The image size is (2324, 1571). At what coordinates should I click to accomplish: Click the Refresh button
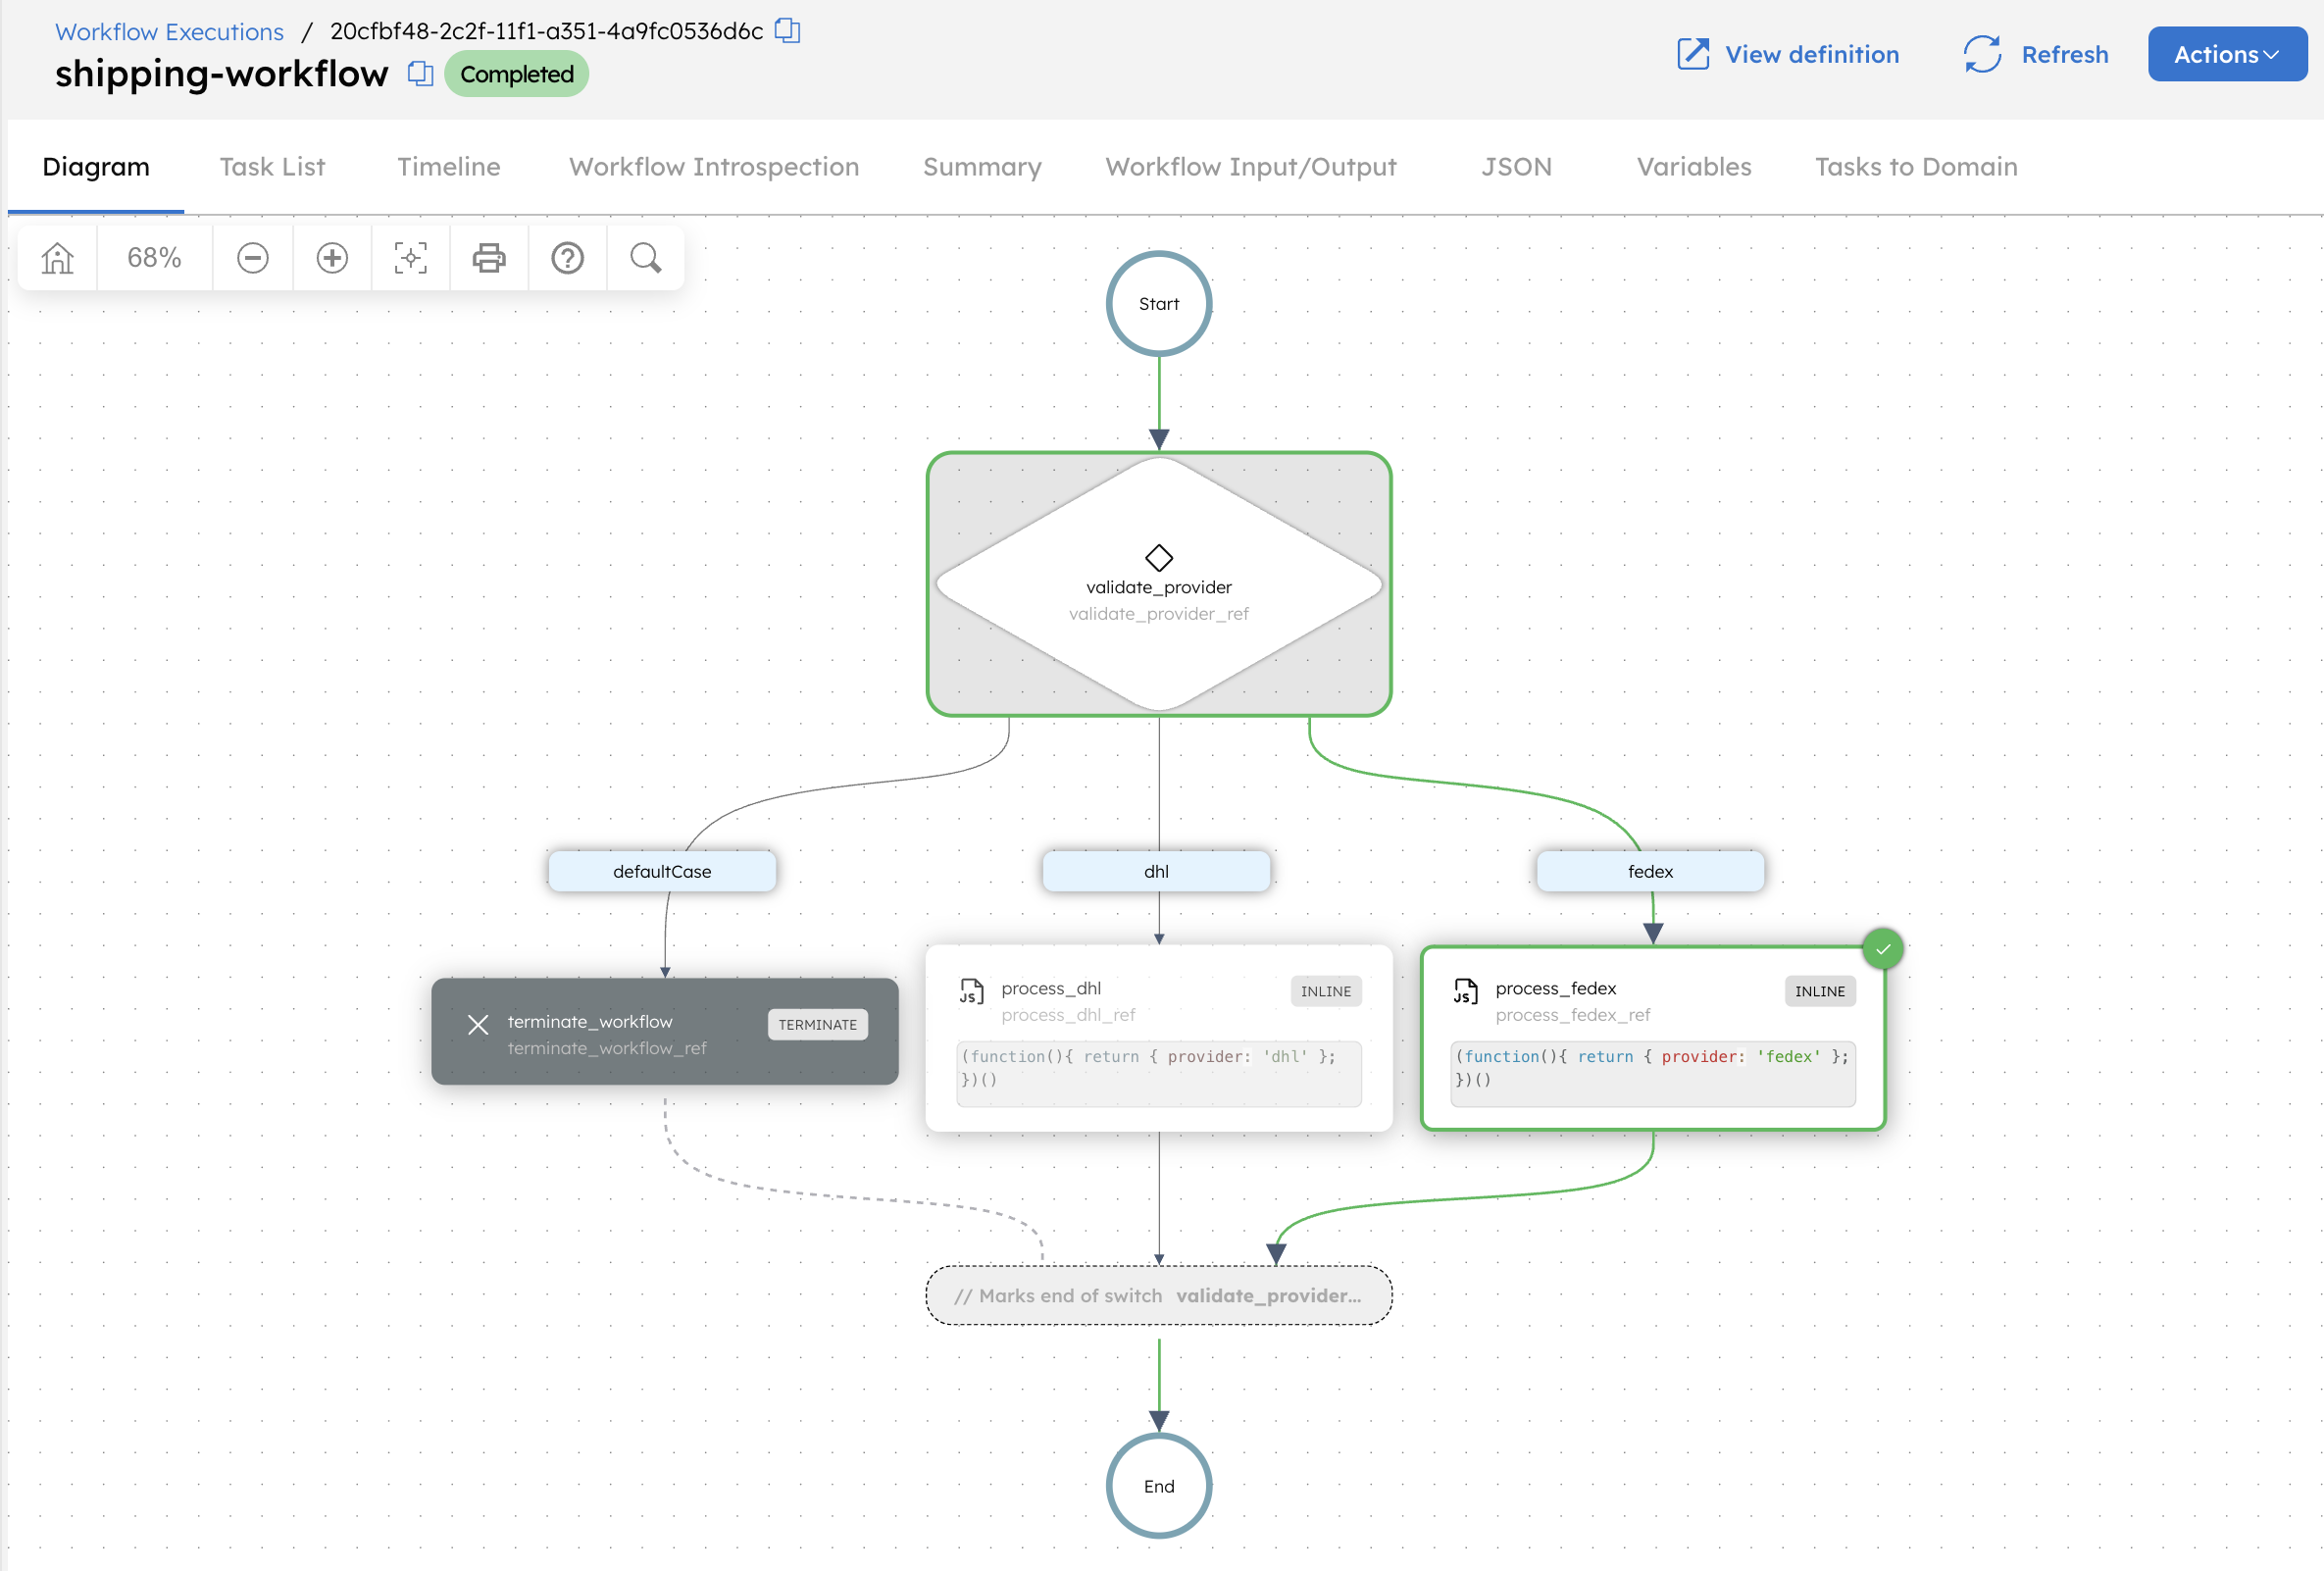click(2035, 54)
